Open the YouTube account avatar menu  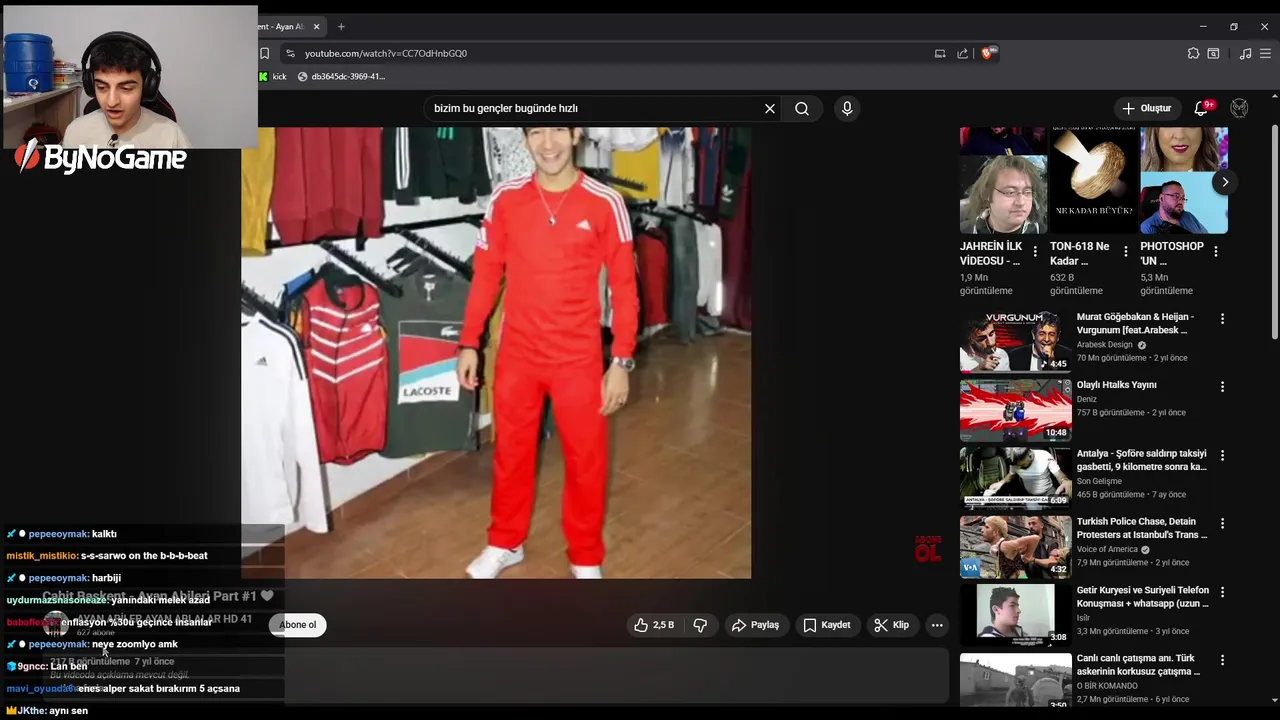point(1239,108)
